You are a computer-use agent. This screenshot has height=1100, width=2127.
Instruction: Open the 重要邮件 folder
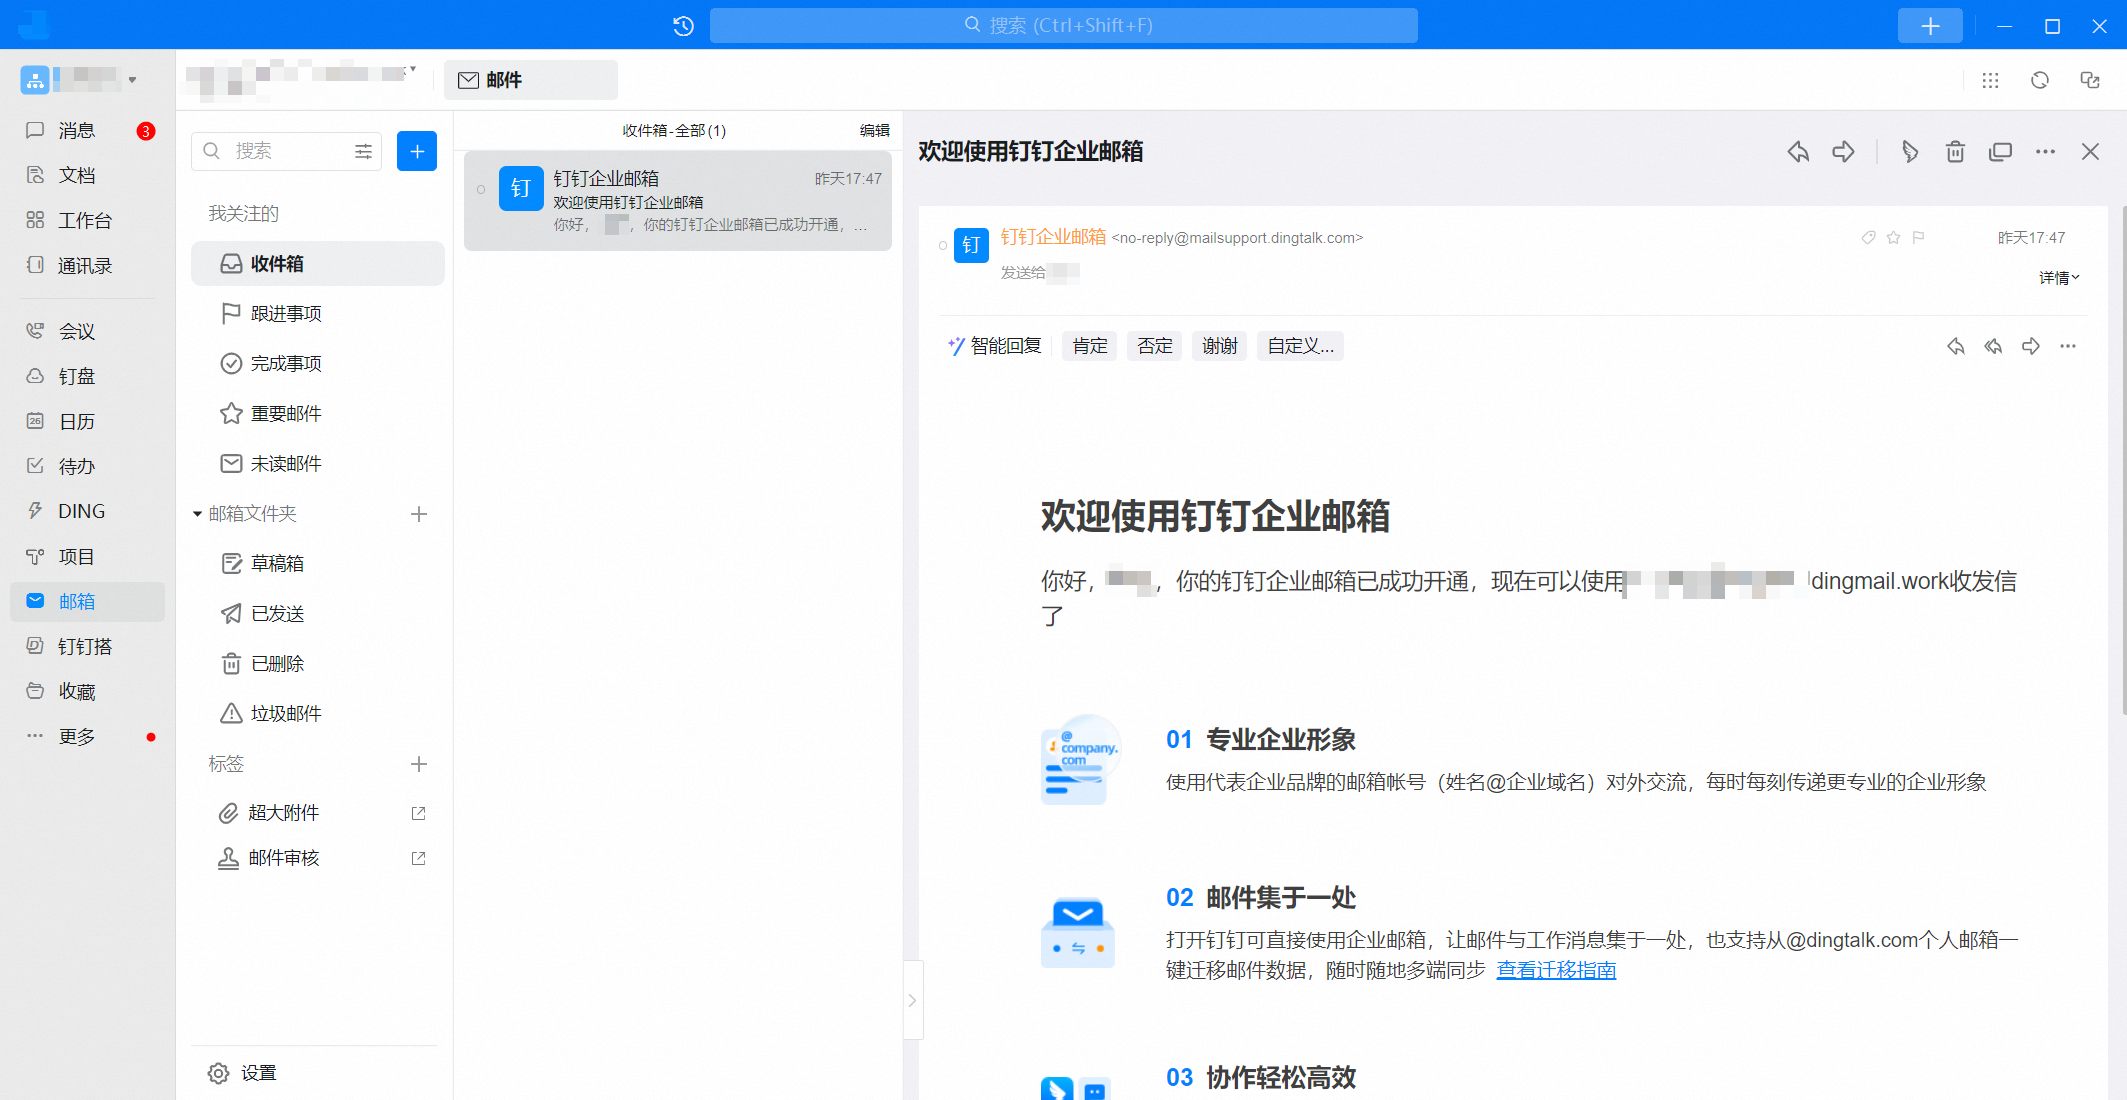click(318, 414)
